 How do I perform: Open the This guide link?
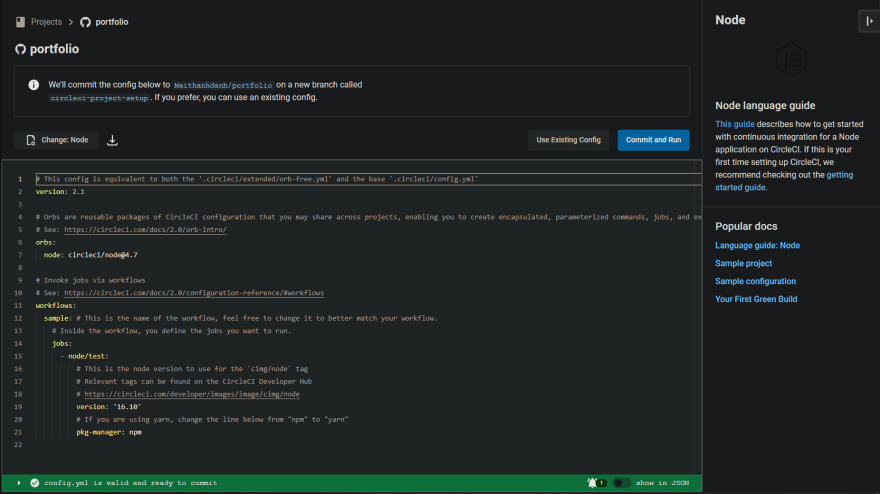point(735,124)
